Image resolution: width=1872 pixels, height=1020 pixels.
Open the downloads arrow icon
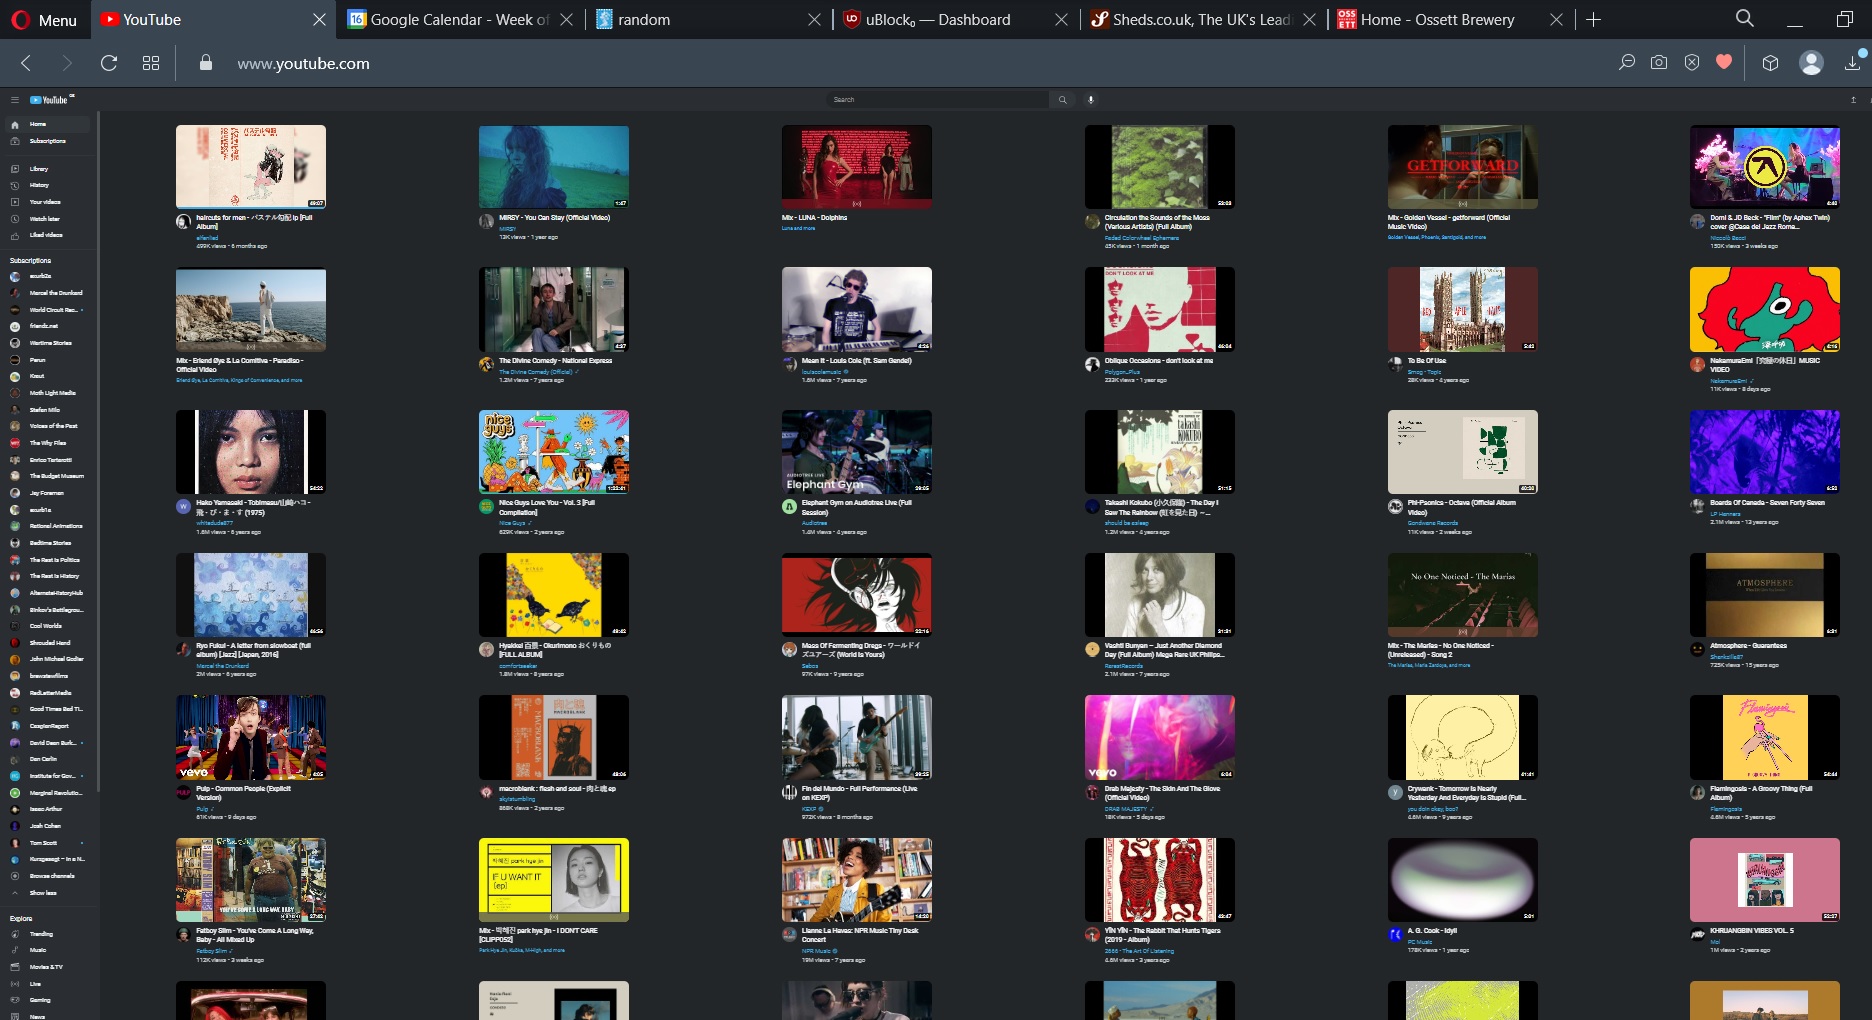[1852, 62]
